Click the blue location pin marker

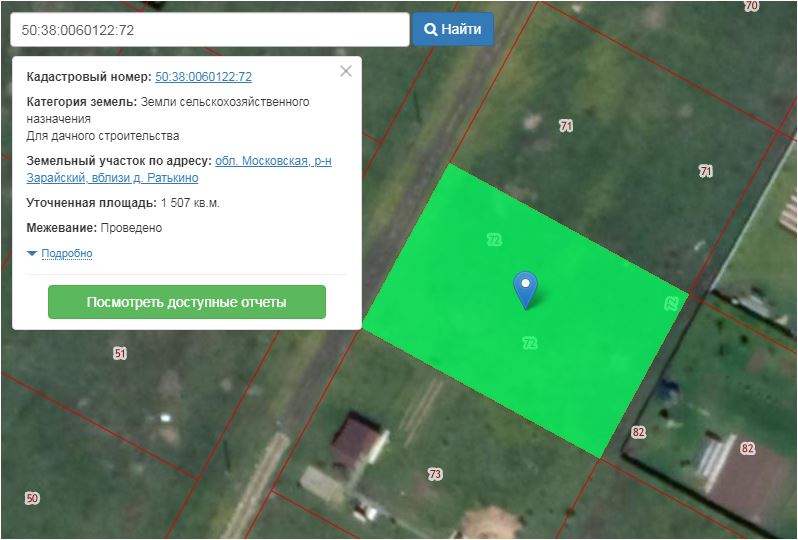pyautogui.click(x=526, y=289)
